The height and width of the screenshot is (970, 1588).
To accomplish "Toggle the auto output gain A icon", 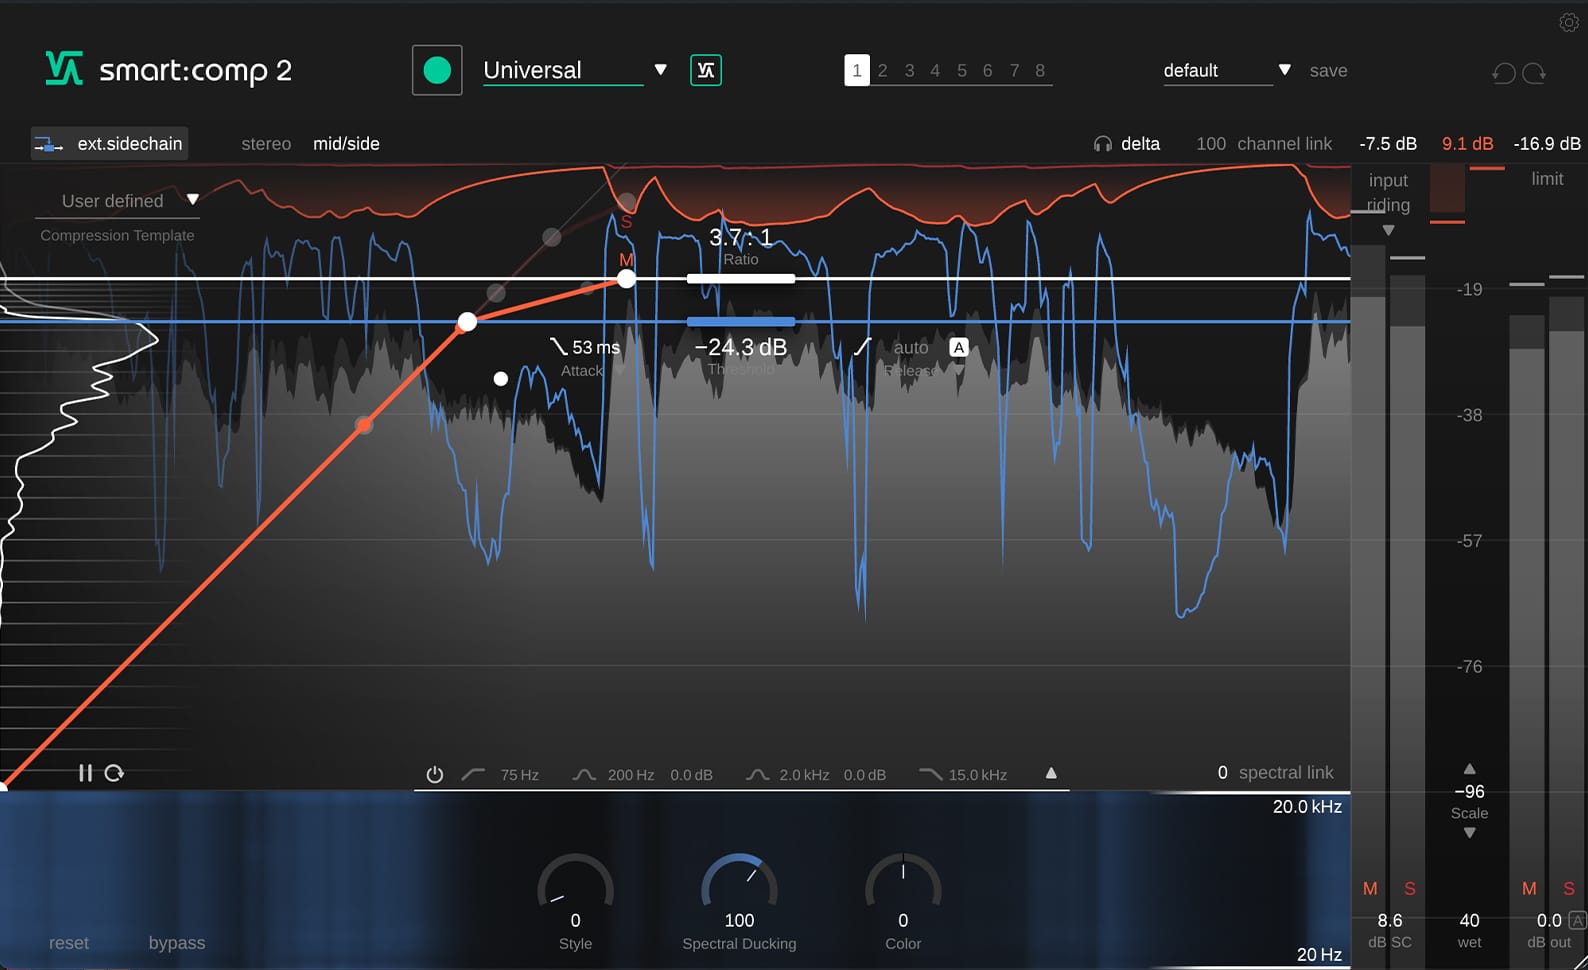I will pyautogui.click(x=1577, y=920).
